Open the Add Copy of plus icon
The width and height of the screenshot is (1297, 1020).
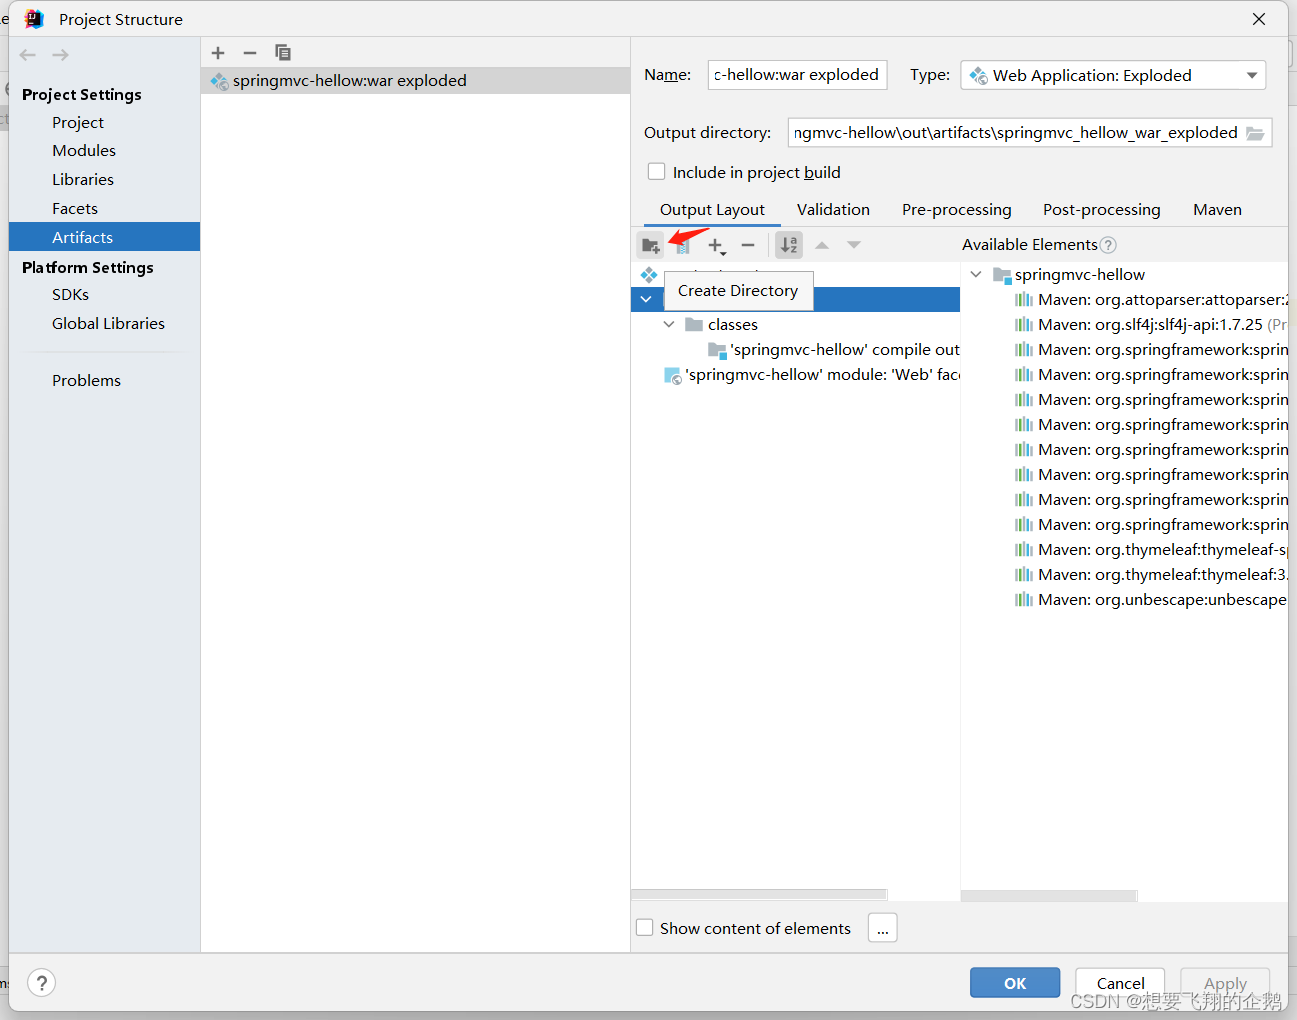(x=716, y=245)
